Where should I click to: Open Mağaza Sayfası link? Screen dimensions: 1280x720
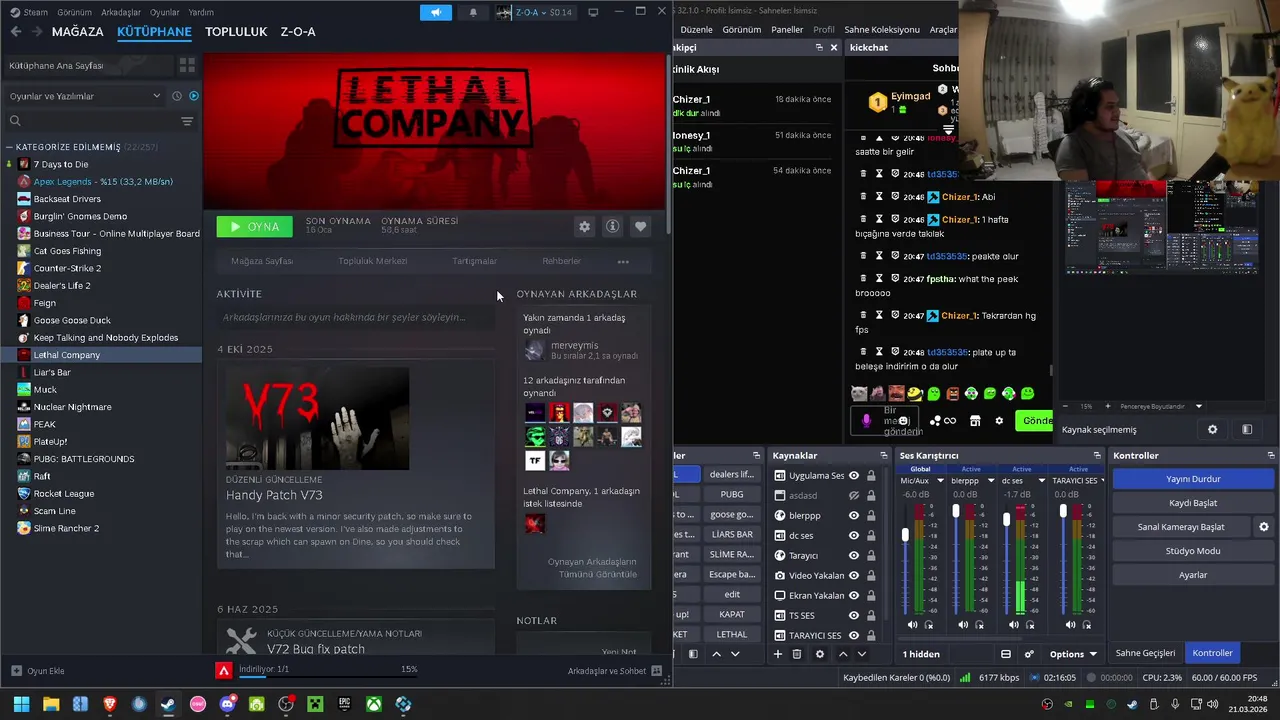click(262, 261)
